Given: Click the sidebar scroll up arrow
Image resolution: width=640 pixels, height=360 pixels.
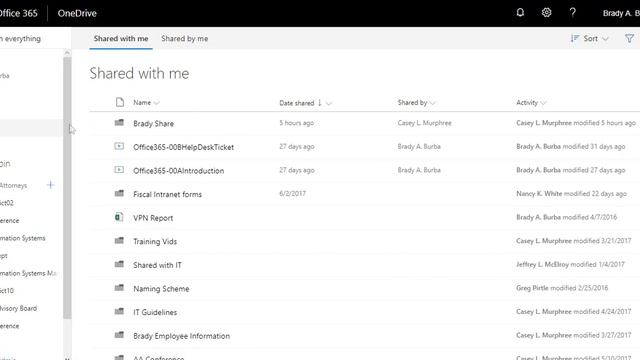Looking at the screenshot, I should (x=67, y=53).
